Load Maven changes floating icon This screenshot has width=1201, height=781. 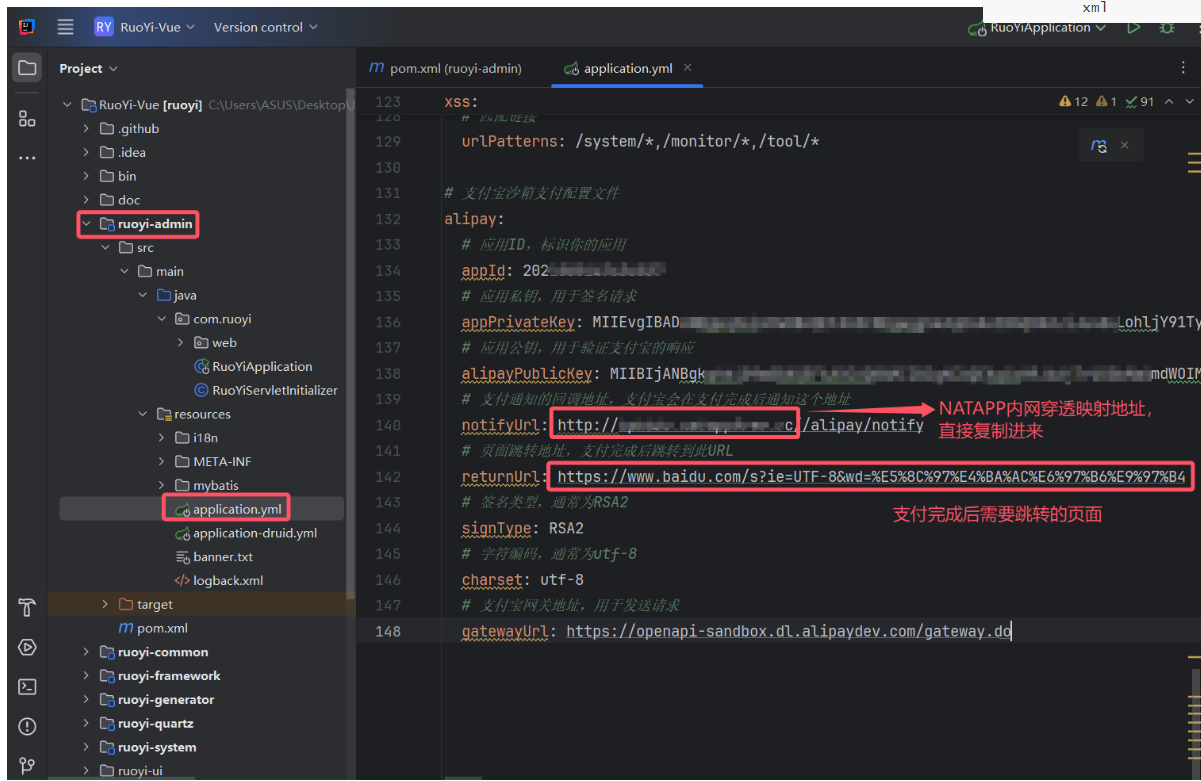(x=1099, y=146)
